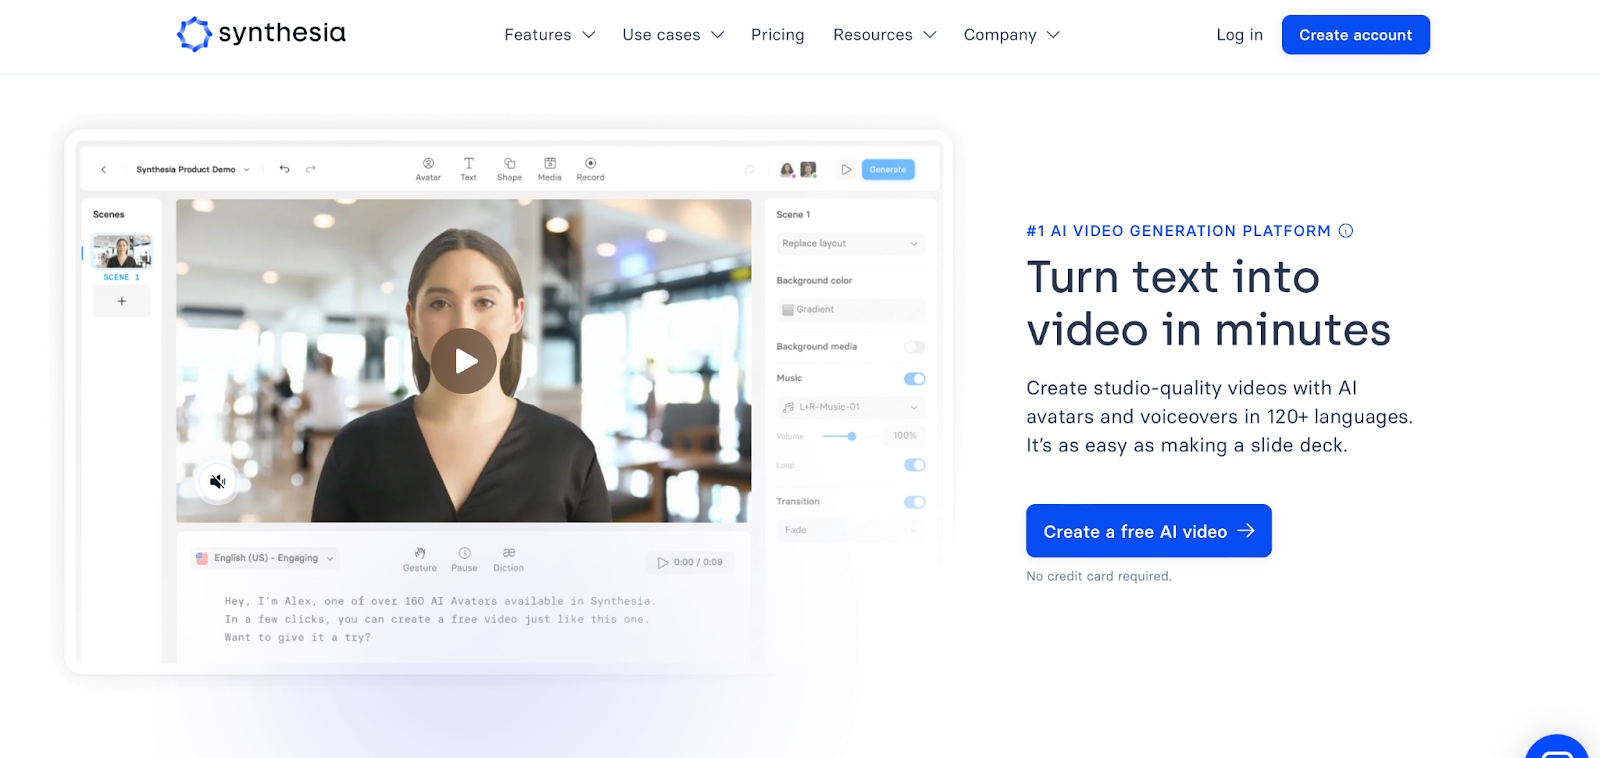Disable the Transition toggle

coord(914,502)
